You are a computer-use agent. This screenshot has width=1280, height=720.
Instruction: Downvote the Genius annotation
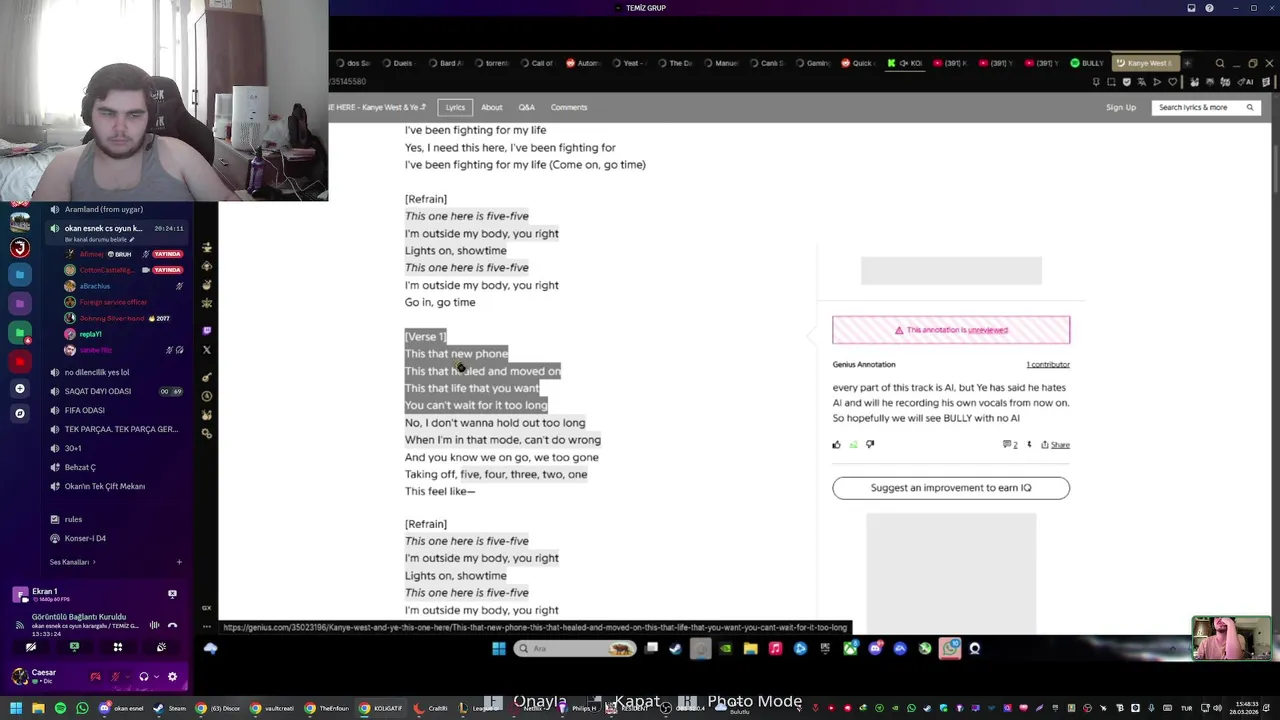pyautogui.click(x=870, y=445)
